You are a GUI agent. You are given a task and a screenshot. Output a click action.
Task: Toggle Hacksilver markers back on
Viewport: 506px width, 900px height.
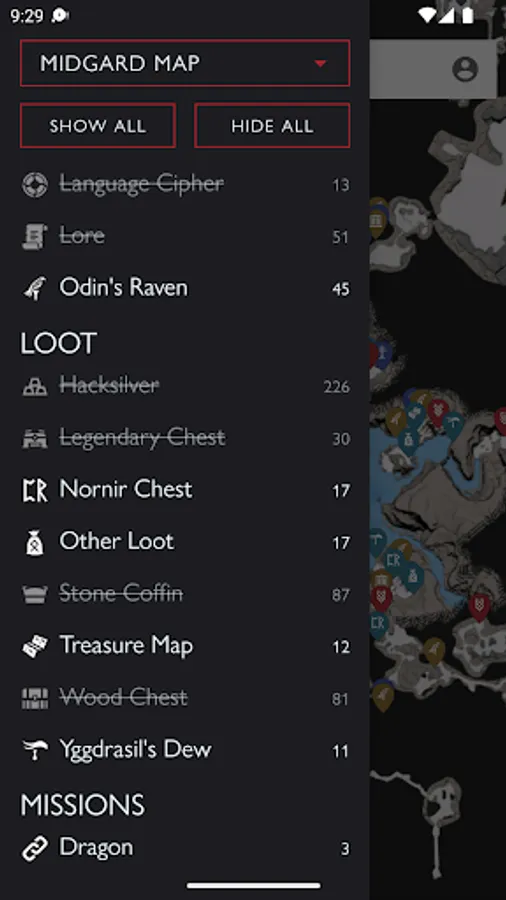pos(185,386)
